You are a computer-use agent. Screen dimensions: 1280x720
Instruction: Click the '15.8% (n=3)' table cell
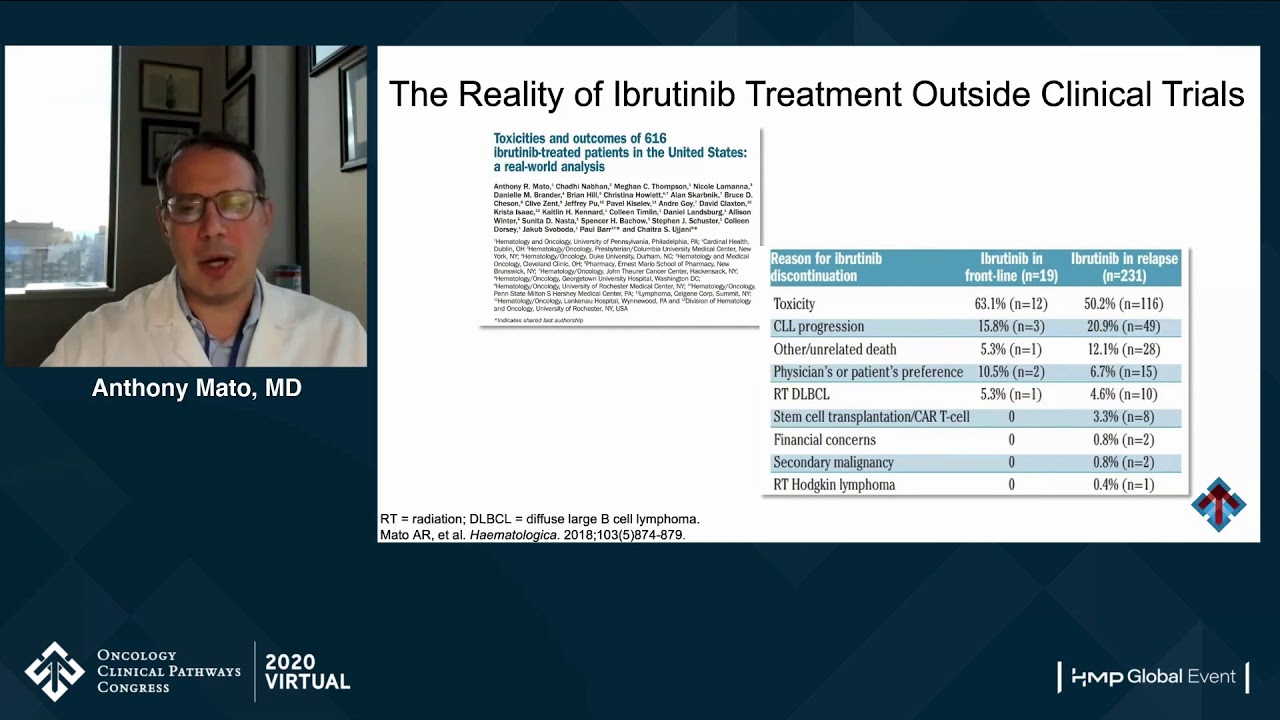tap(1011, 327)
